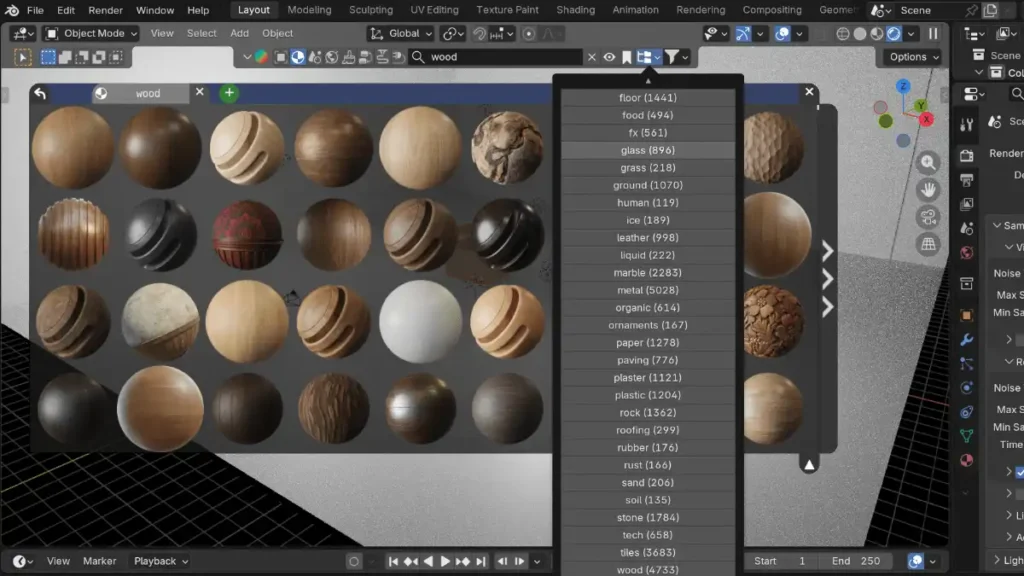Open the asset filter funnel icon
1024x576 pixels.
677,57
